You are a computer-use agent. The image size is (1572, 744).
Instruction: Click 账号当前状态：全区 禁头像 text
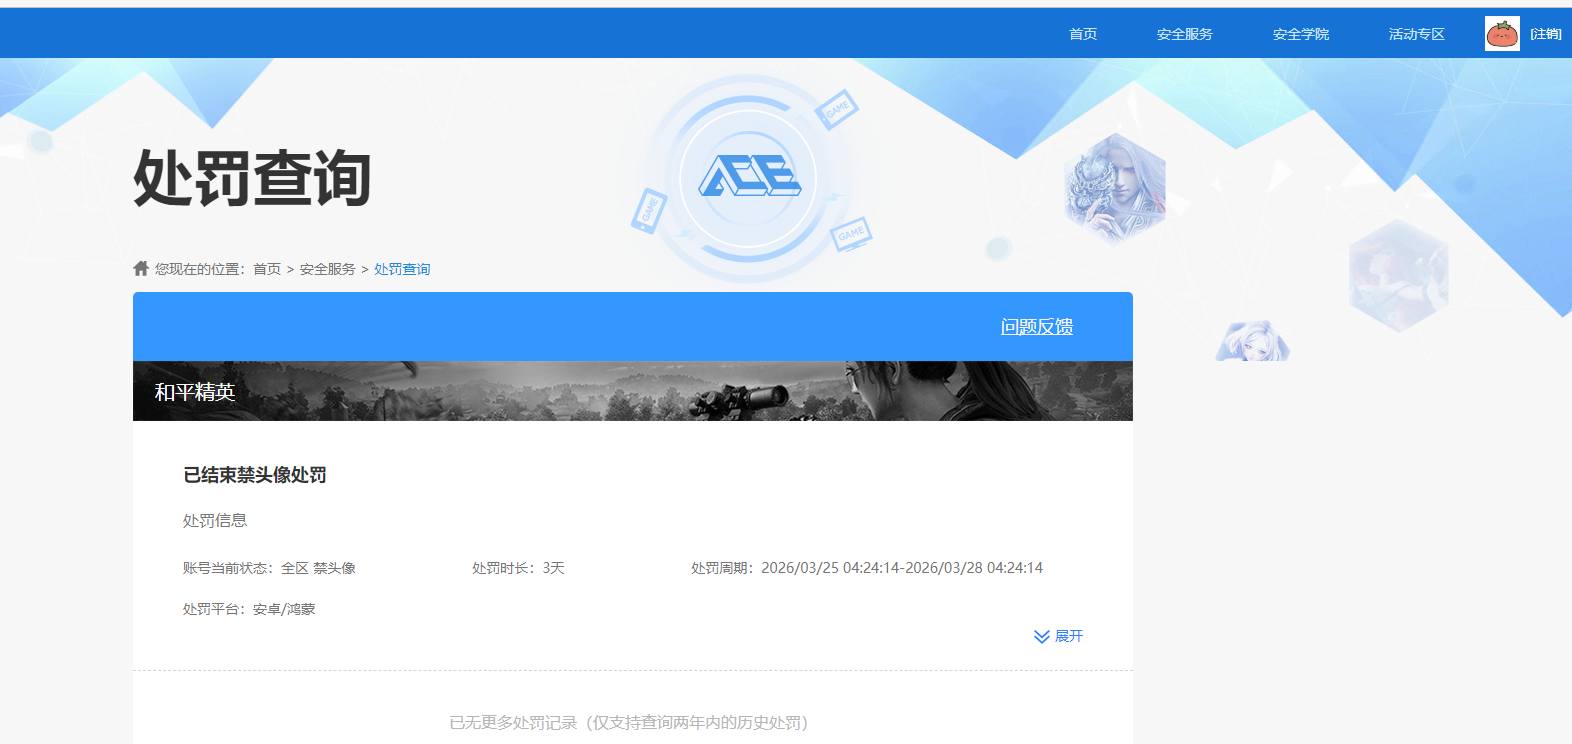pos(269,568)
